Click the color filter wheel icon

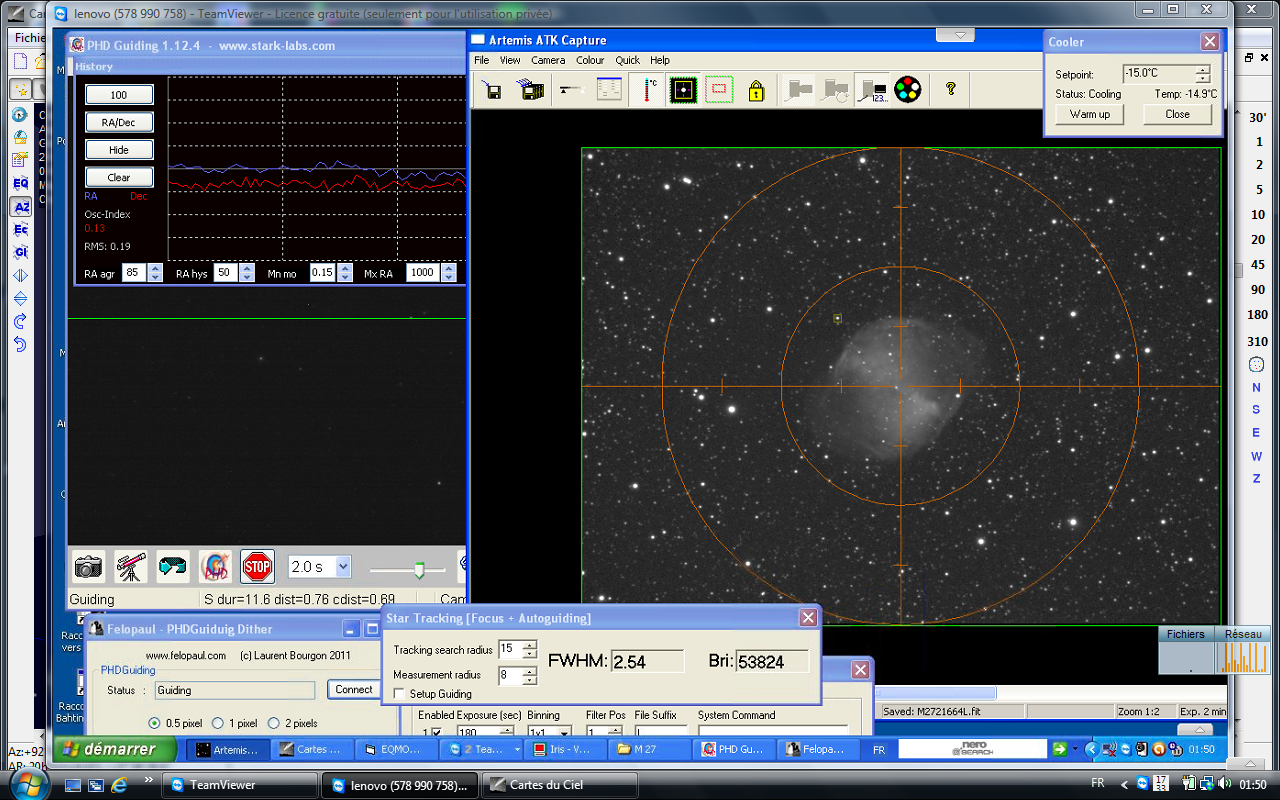907,90
